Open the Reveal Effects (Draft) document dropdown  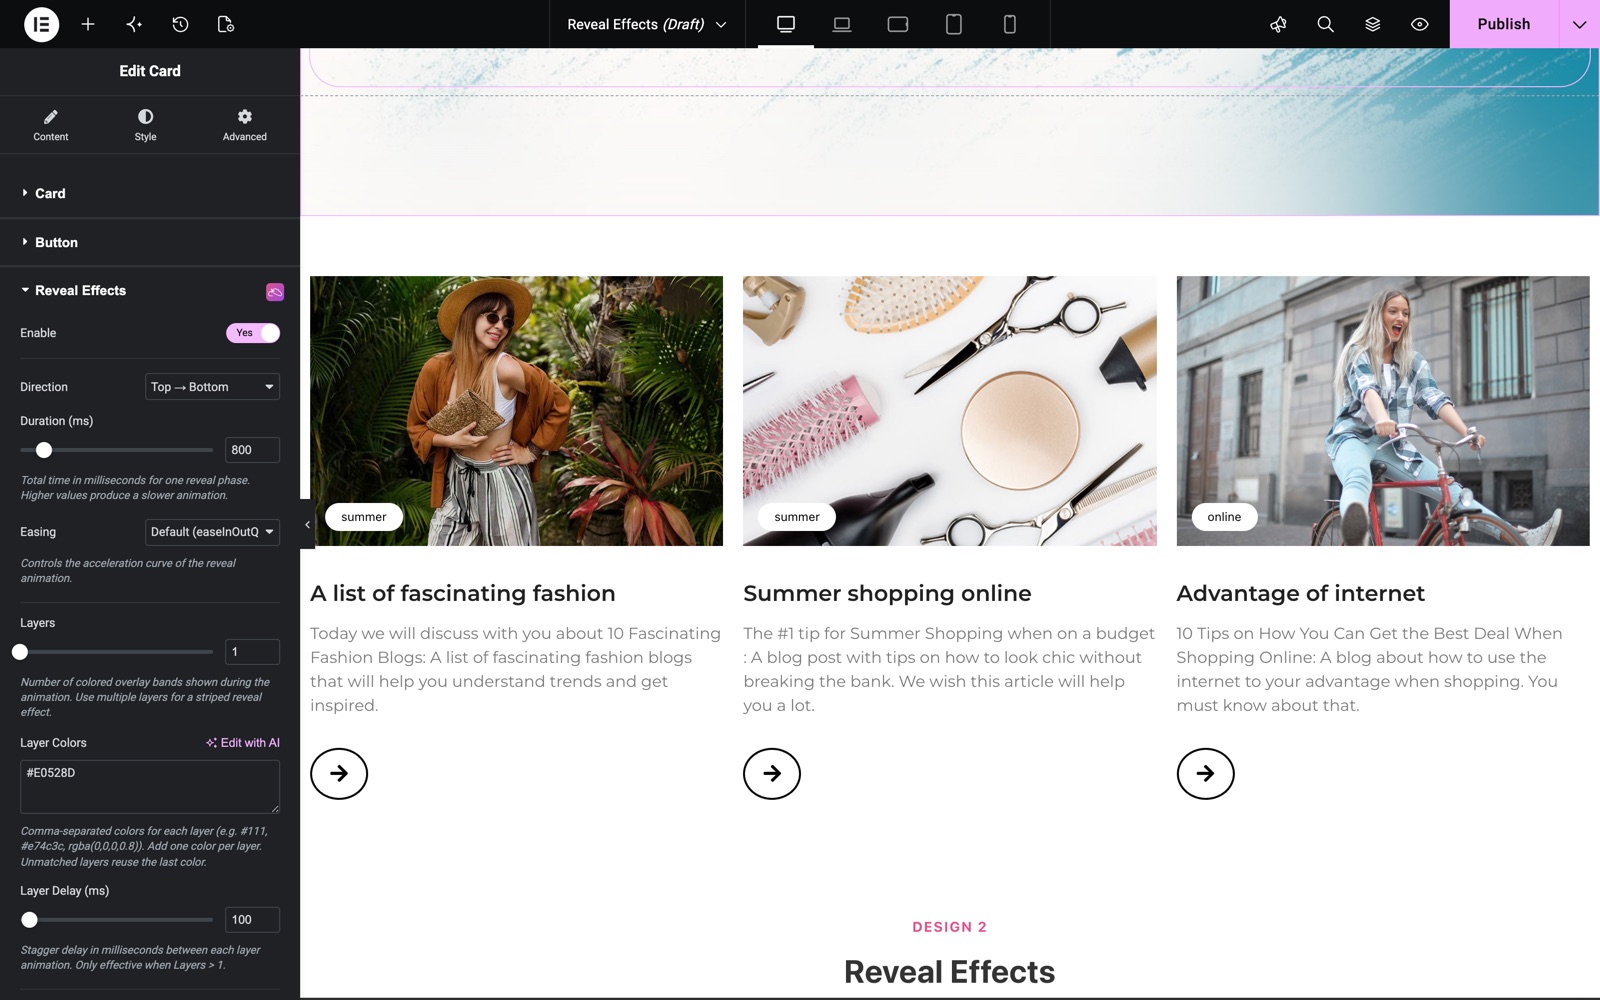pos(647,24)
